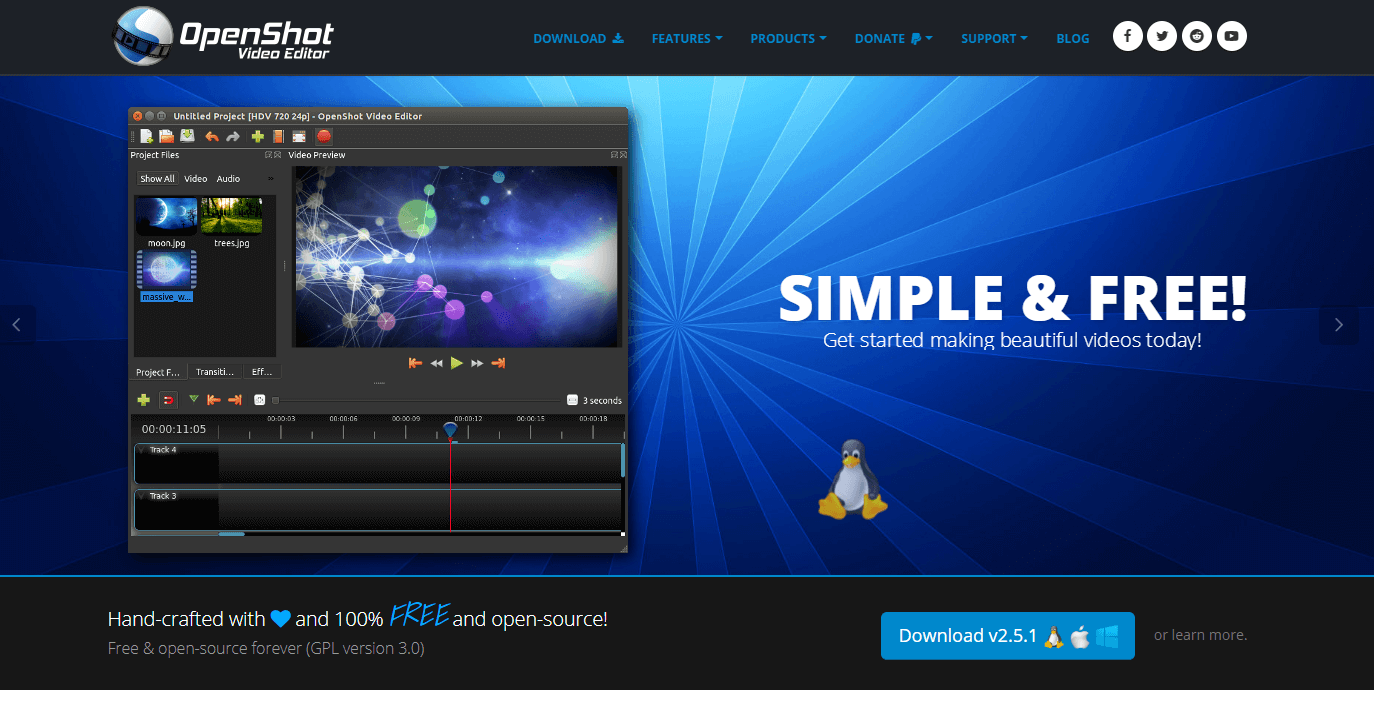Show the previous carousel slide
1374x705 pixels.
17,325
